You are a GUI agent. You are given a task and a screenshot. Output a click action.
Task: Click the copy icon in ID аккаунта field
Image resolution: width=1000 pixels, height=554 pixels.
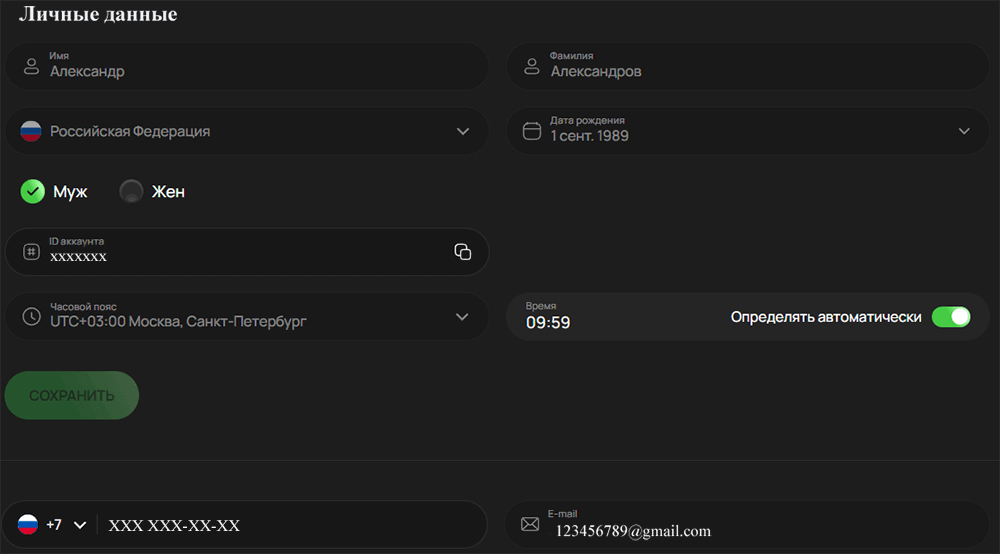click(462, 252)
